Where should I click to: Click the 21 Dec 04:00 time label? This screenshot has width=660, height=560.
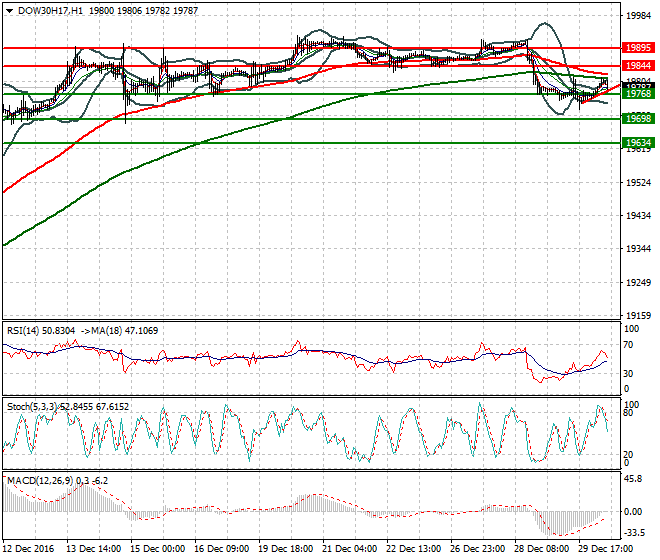coord(349,549)
